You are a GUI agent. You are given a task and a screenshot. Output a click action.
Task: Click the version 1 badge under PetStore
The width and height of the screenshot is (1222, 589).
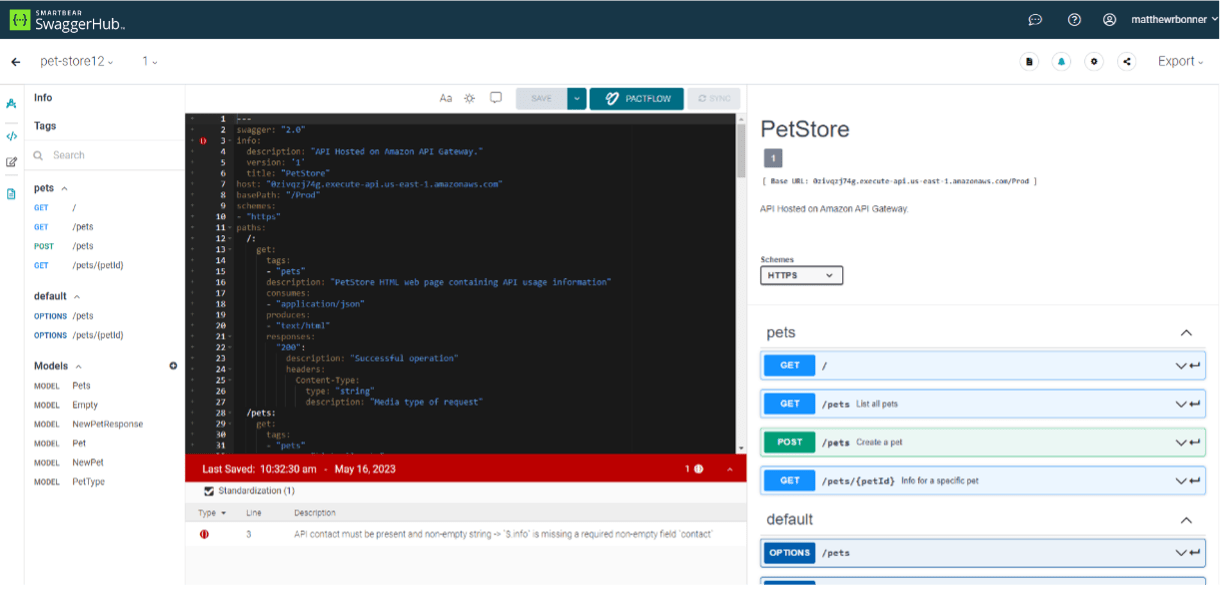773,158
